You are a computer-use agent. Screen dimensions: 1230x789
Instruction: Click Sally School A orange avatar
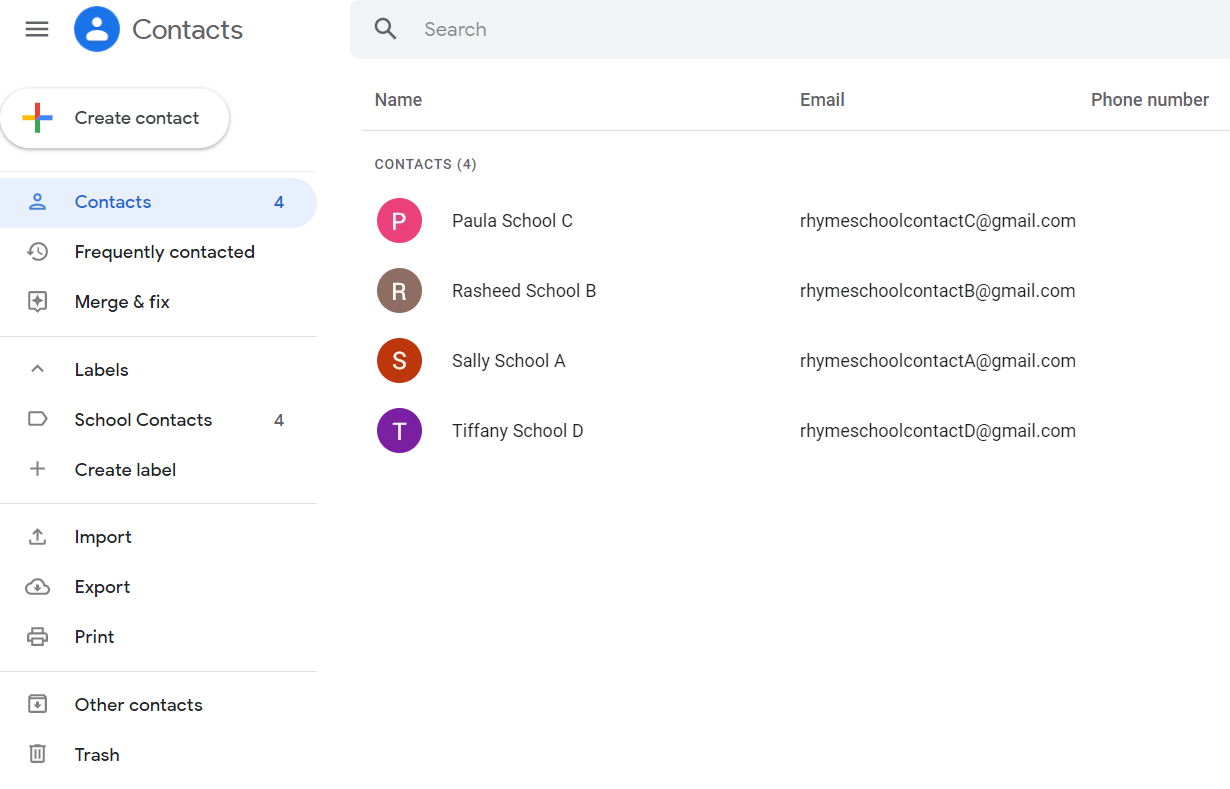399,361
